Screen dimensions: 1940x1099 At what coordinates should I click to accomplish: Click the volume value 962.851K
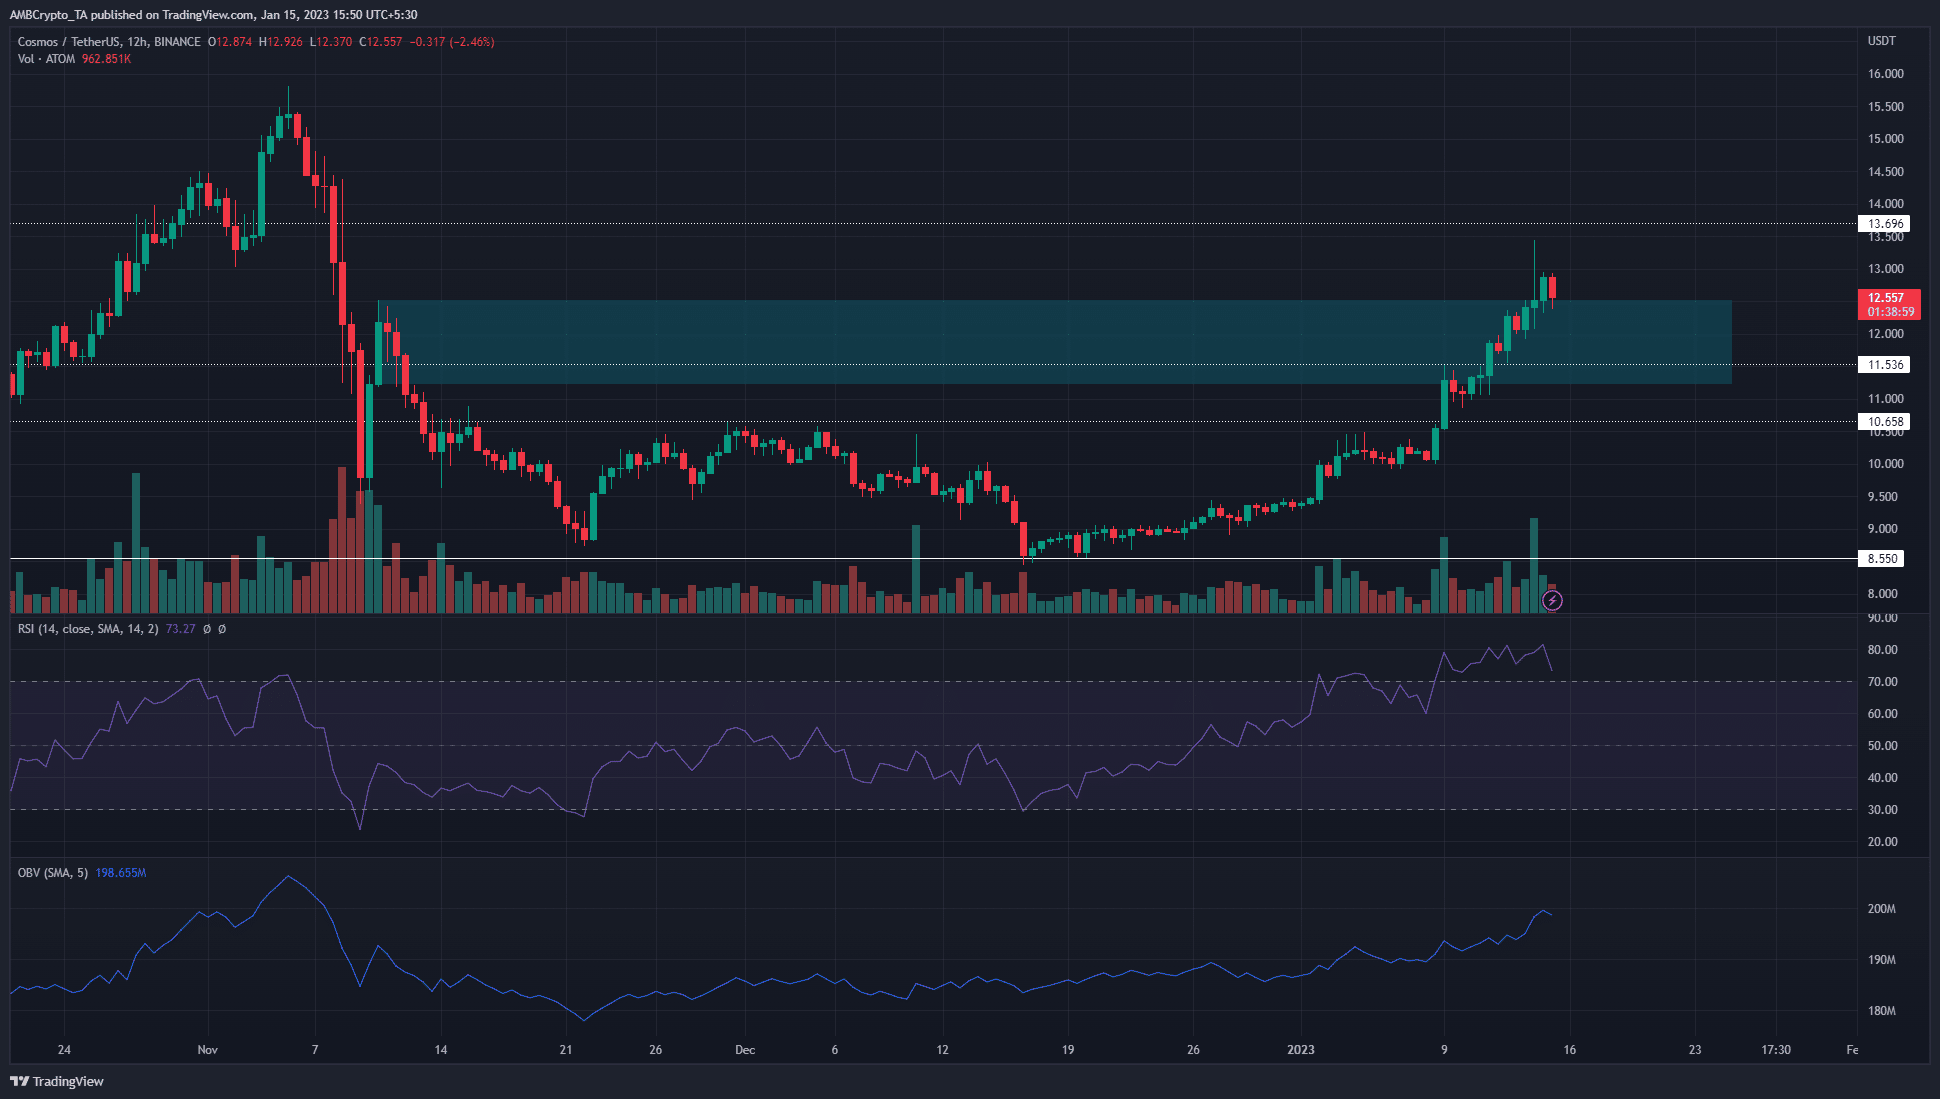[106, 59]
